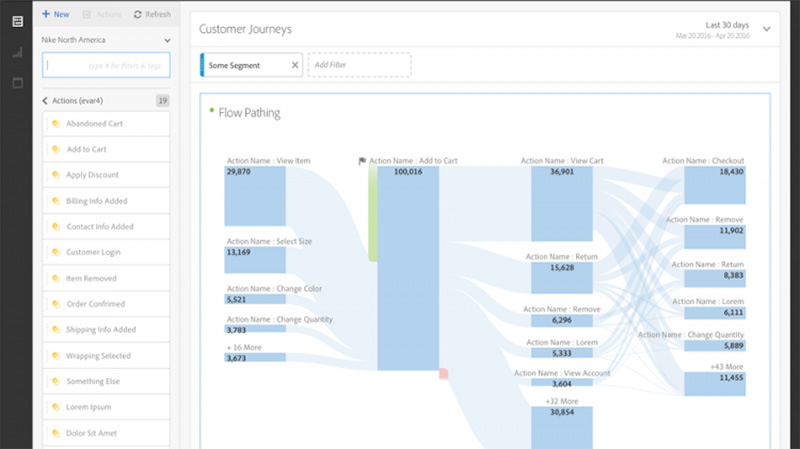Expand the Nike North America dropdown
This screenshot has width=800, height=449.
[x=166, y=41]
